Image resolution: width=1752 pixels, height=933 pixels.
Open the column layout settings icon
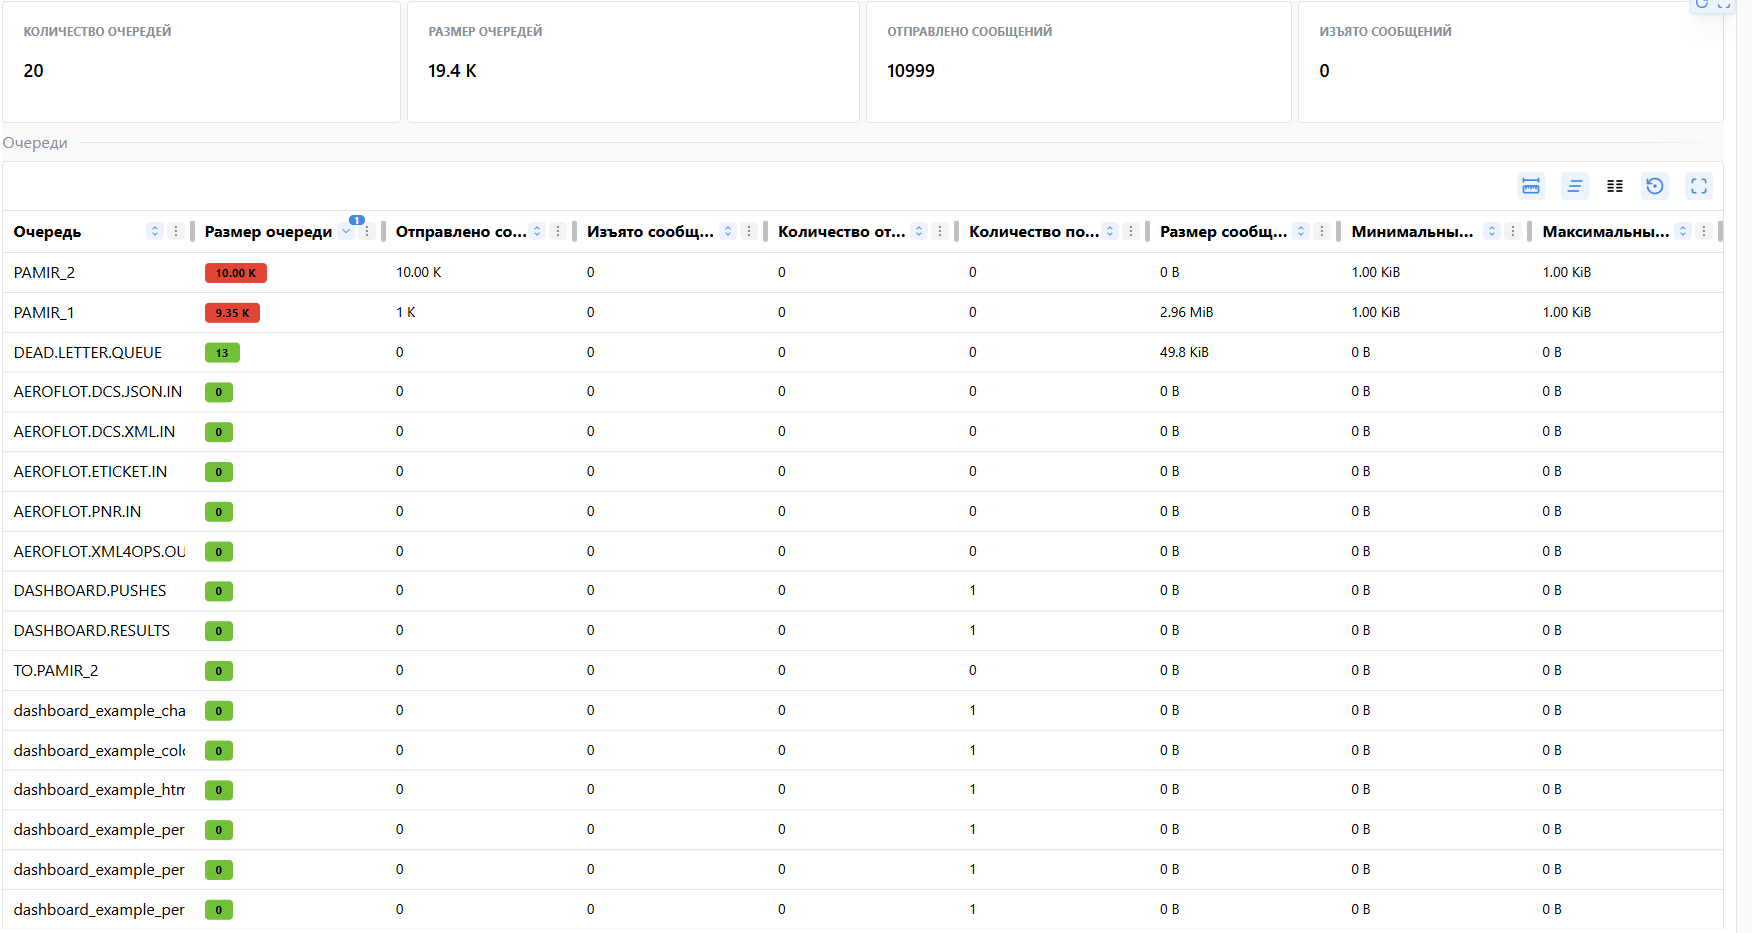click(x=1614, y=186)
